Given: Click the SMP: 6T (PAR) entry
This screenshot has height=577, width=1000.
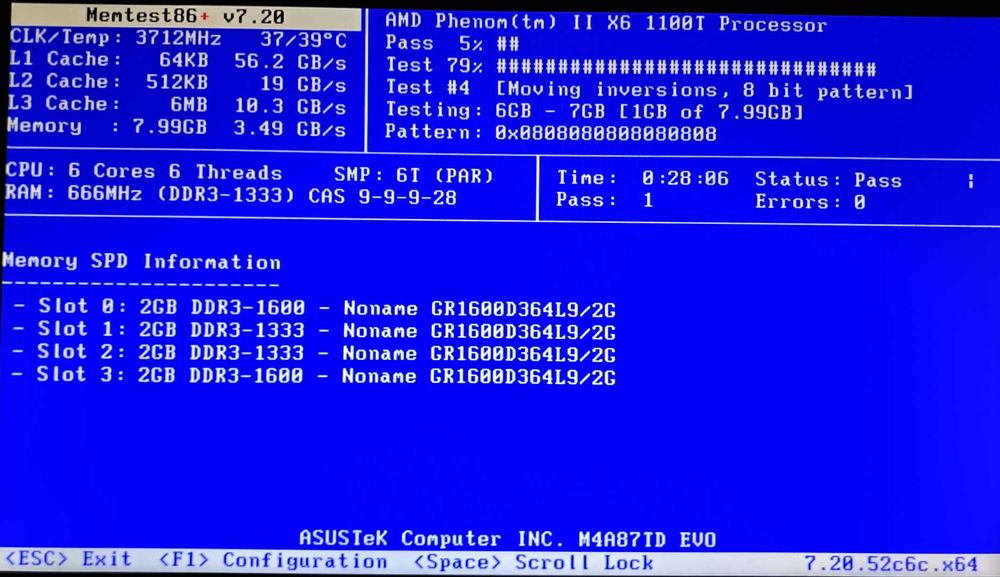Looking at the screenshot, I should click(413, 175).
